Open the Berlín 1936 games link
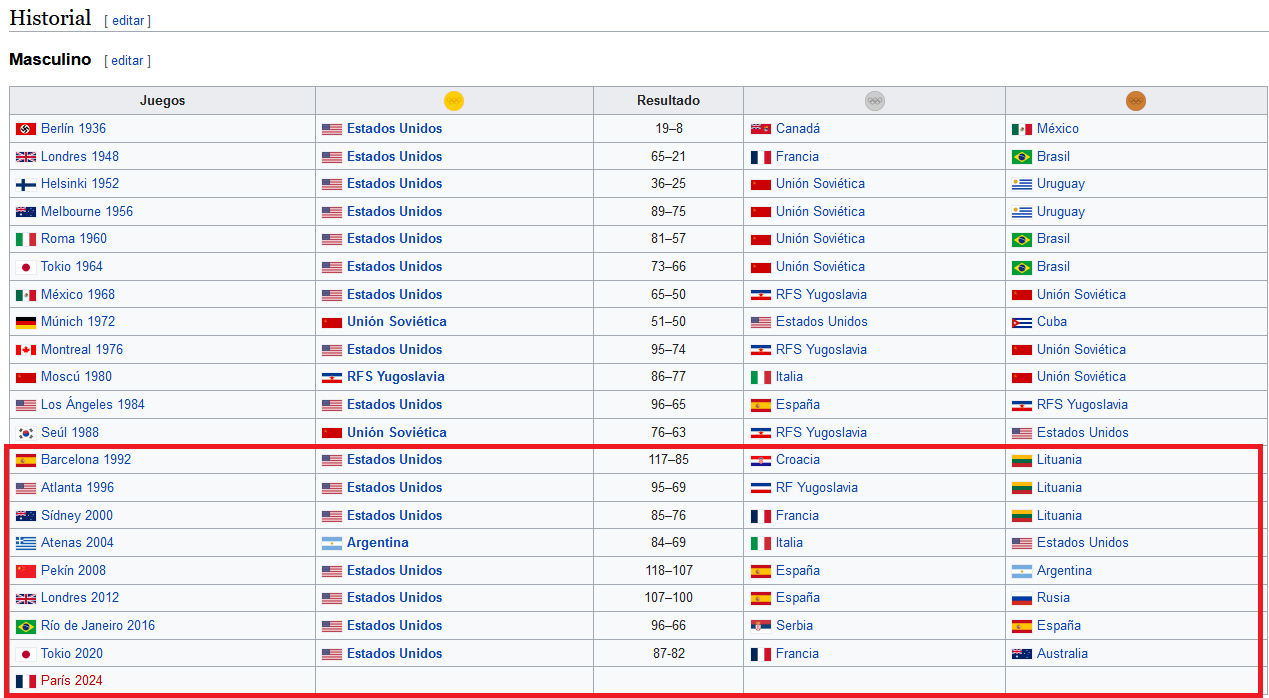1269x698 pixels. [x=73, y=129]
